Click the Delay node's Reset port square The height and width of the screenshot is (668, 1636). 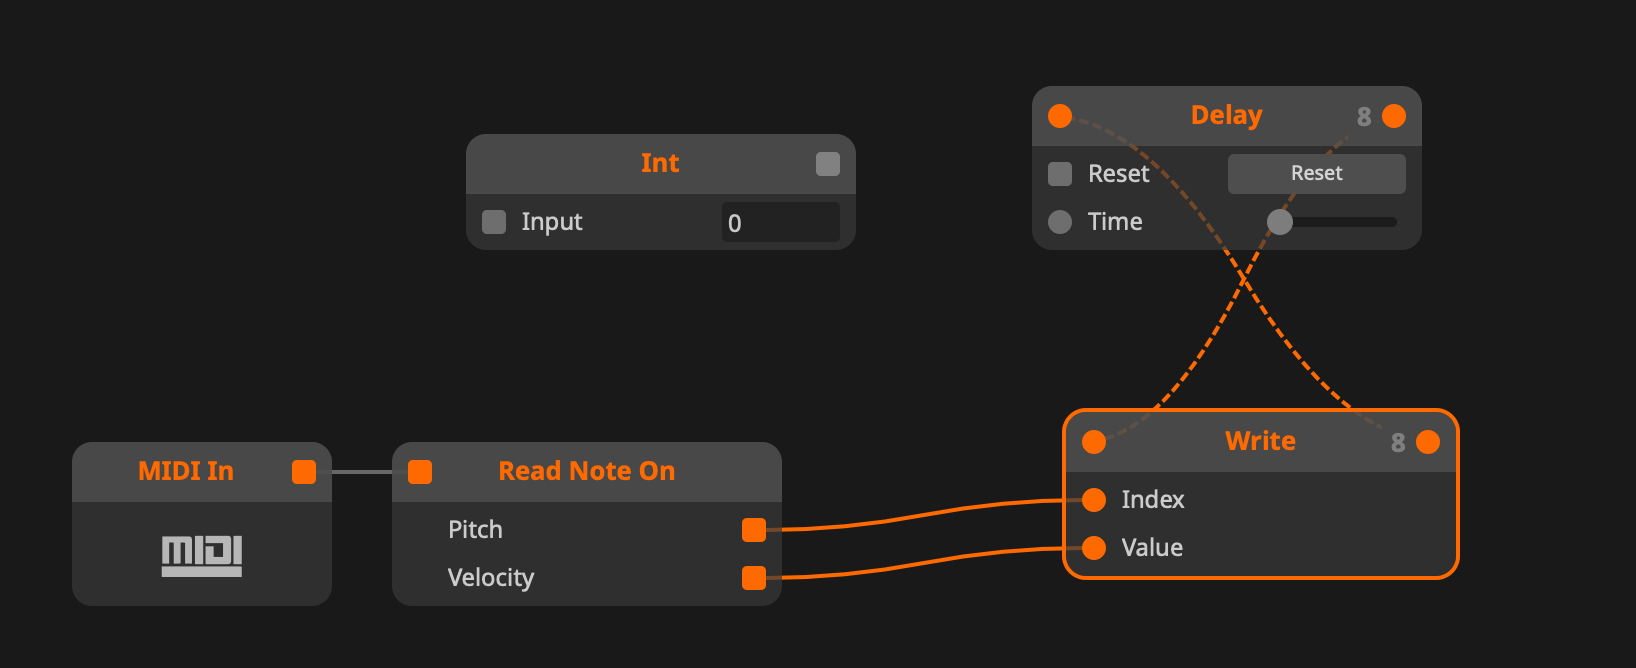tap(1060, 174)
